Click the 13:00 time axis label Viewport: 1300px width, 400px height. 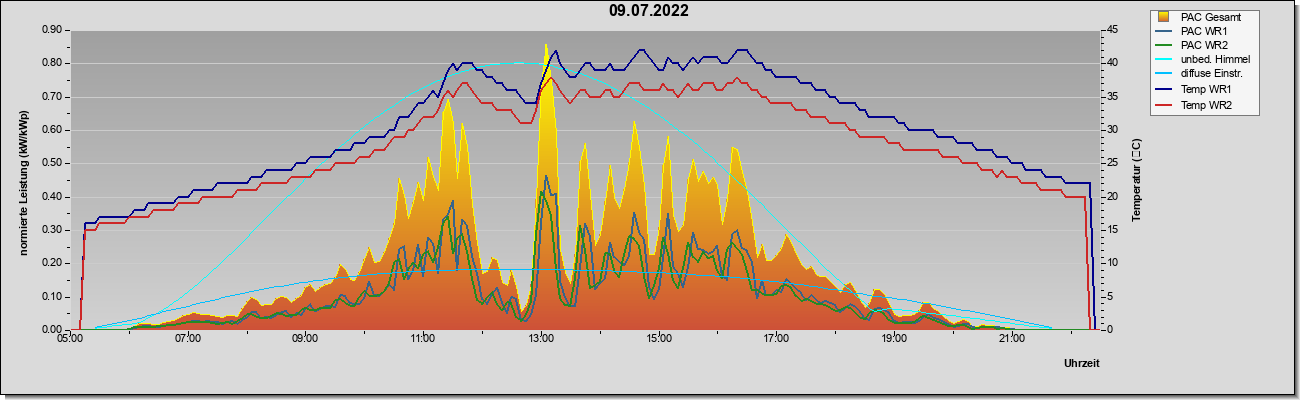[541, 340]
